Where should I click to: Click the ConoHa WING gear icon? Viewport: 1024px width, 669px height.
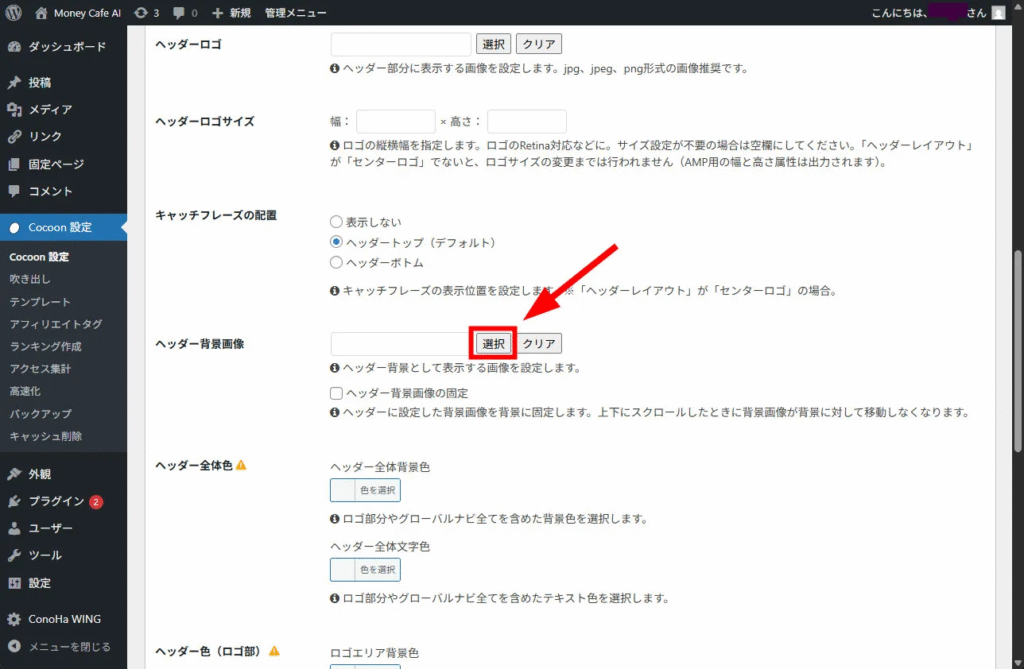14,619
